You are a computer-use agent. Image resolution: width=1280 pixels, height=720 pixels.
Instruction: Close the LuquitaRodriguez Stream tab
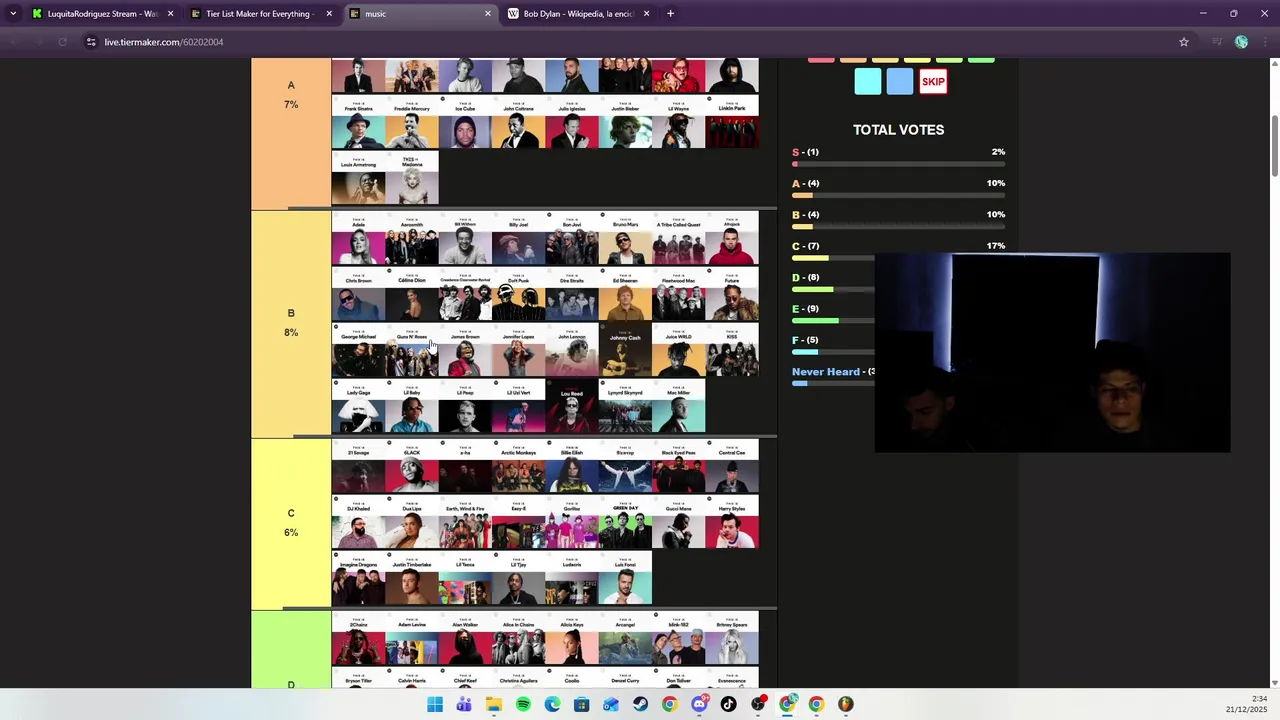(x=170, y=14)
